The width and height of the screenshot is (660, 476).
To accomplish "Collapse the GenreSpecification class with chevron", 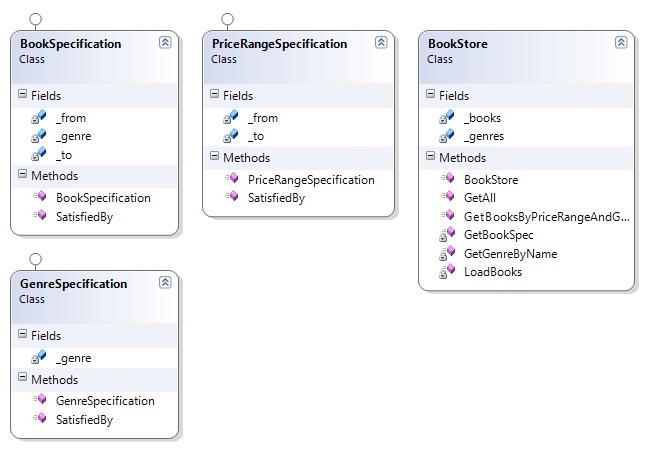I will coord(165,283).
